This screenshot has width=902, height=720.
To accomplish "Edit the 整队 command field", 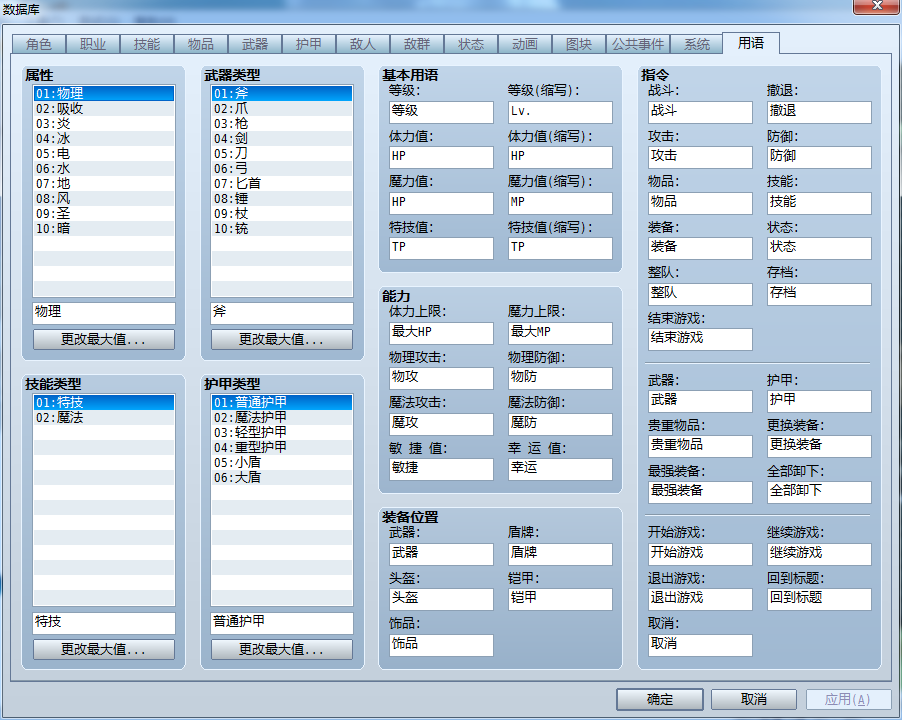I will [x=700, y=294].
